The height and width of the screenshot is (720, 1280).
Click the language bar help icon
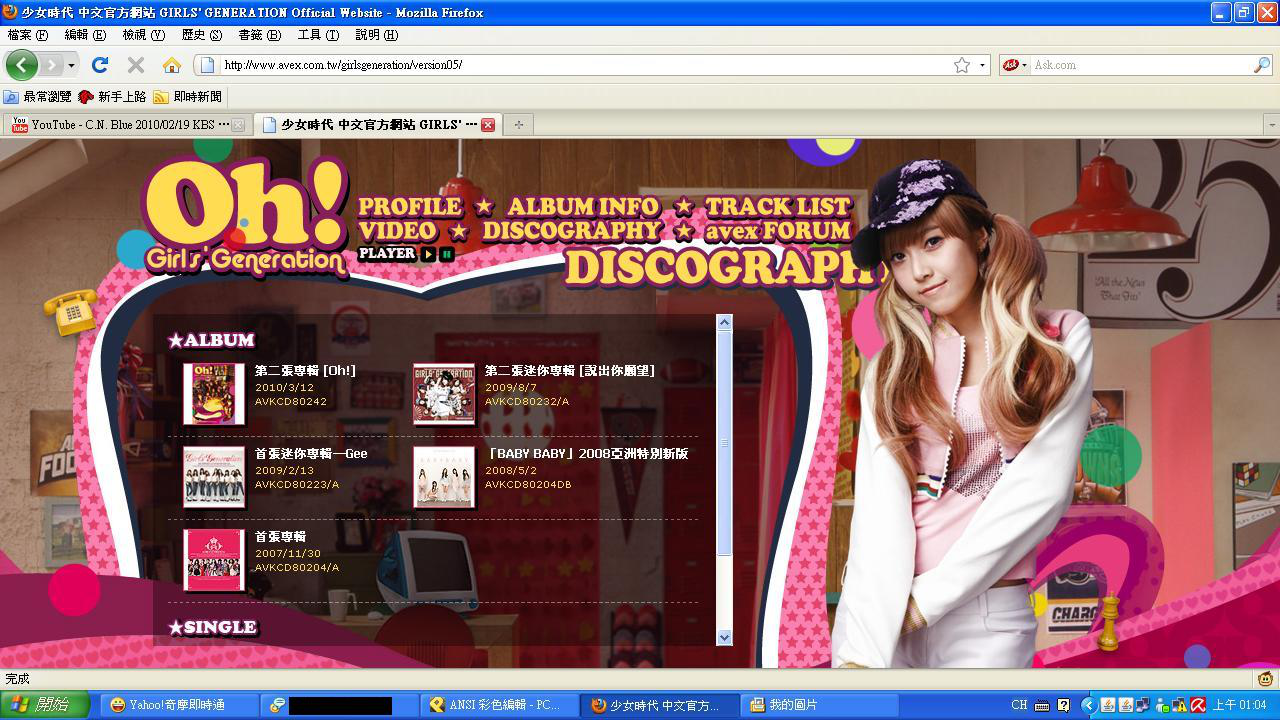(1063, 705)
